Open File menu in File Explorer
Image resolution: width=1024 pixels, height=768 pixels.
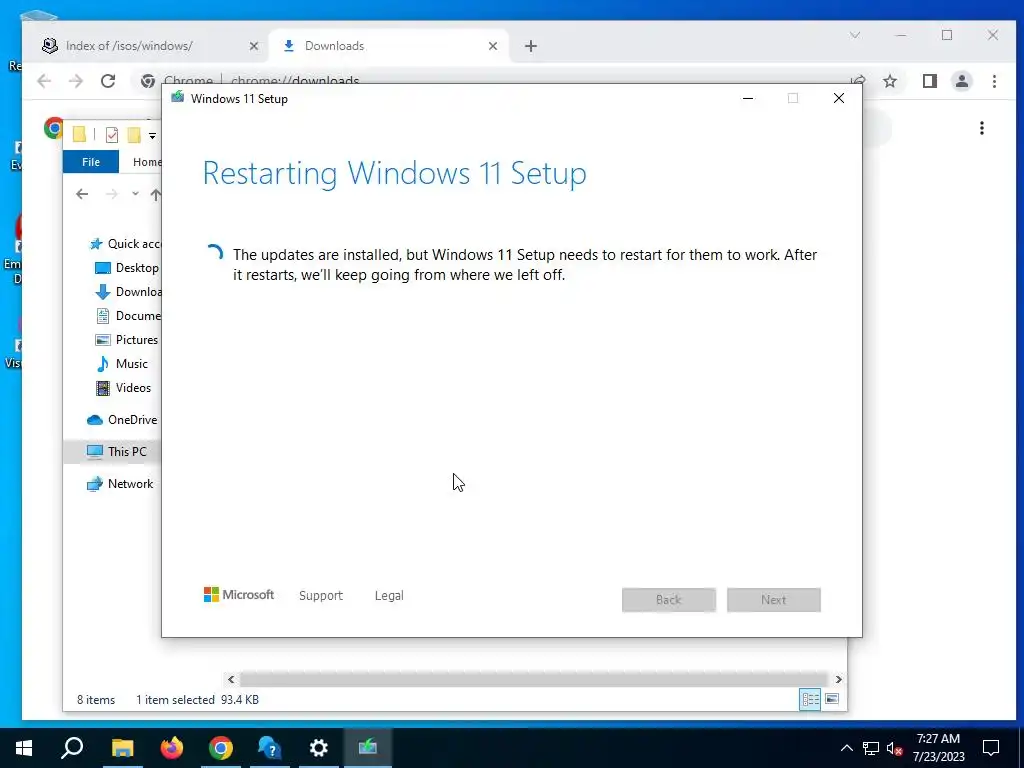pos(91,162)
